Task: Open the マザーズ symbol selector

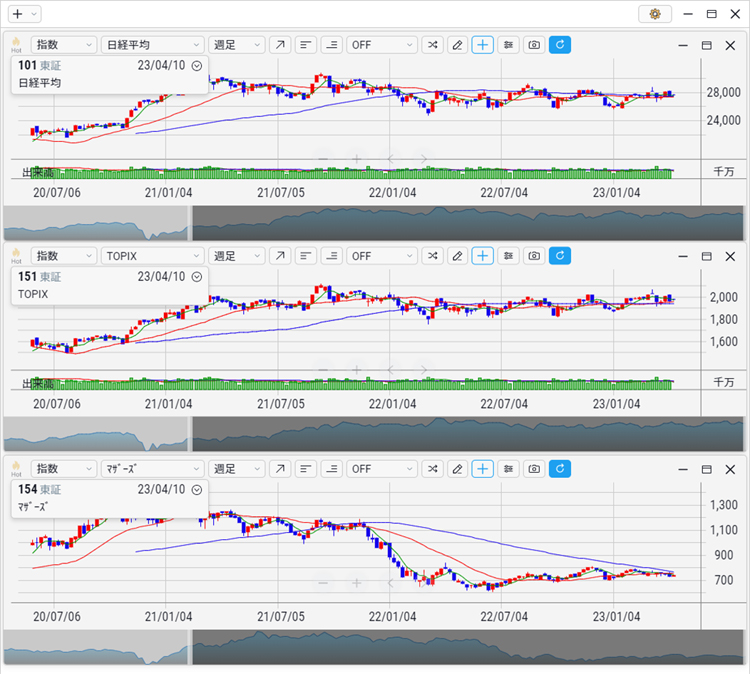Action: [152, 468]
